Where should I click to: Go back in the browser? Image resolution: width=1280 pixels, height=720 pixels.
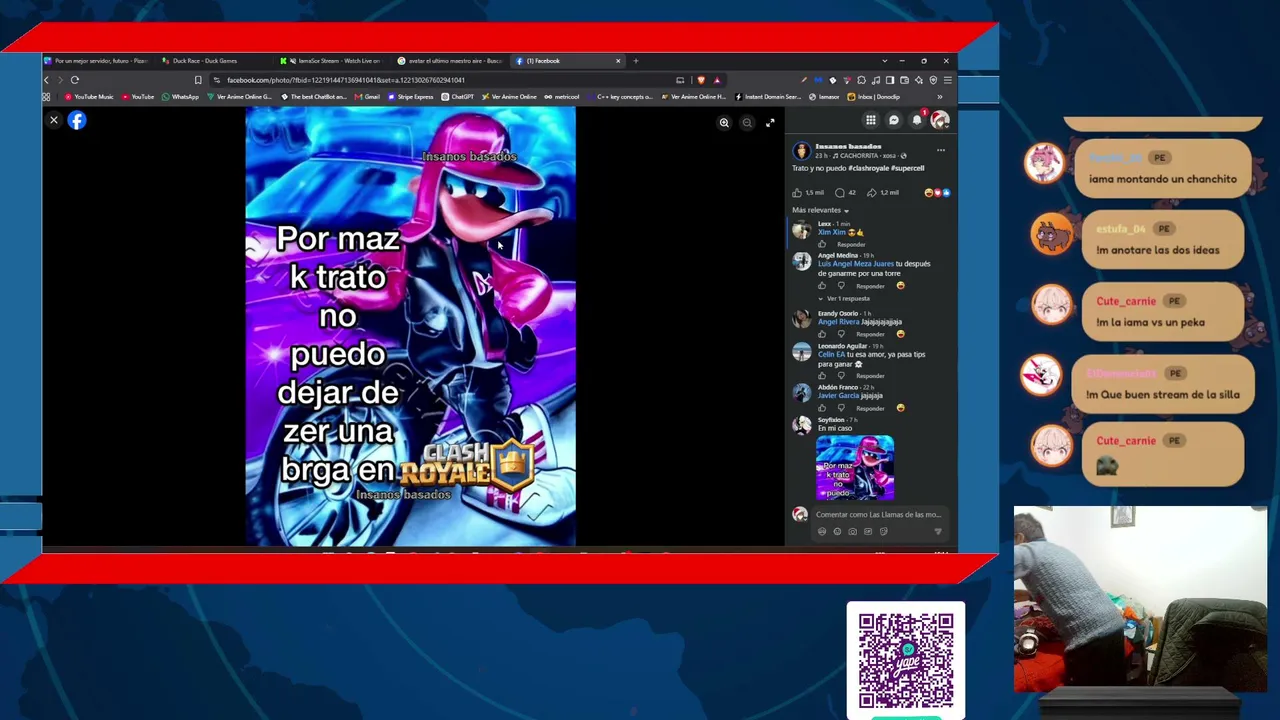point(46,80)
